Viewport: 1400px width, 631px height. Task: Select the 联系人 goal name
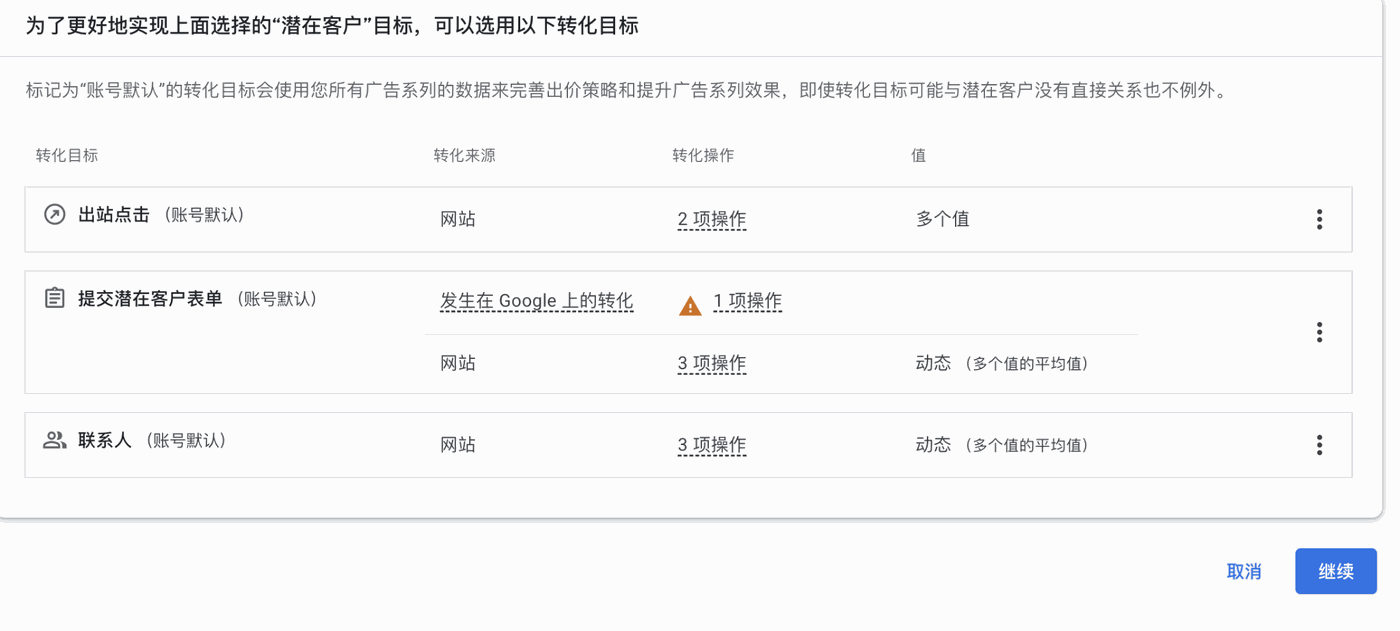pos(105,440)
